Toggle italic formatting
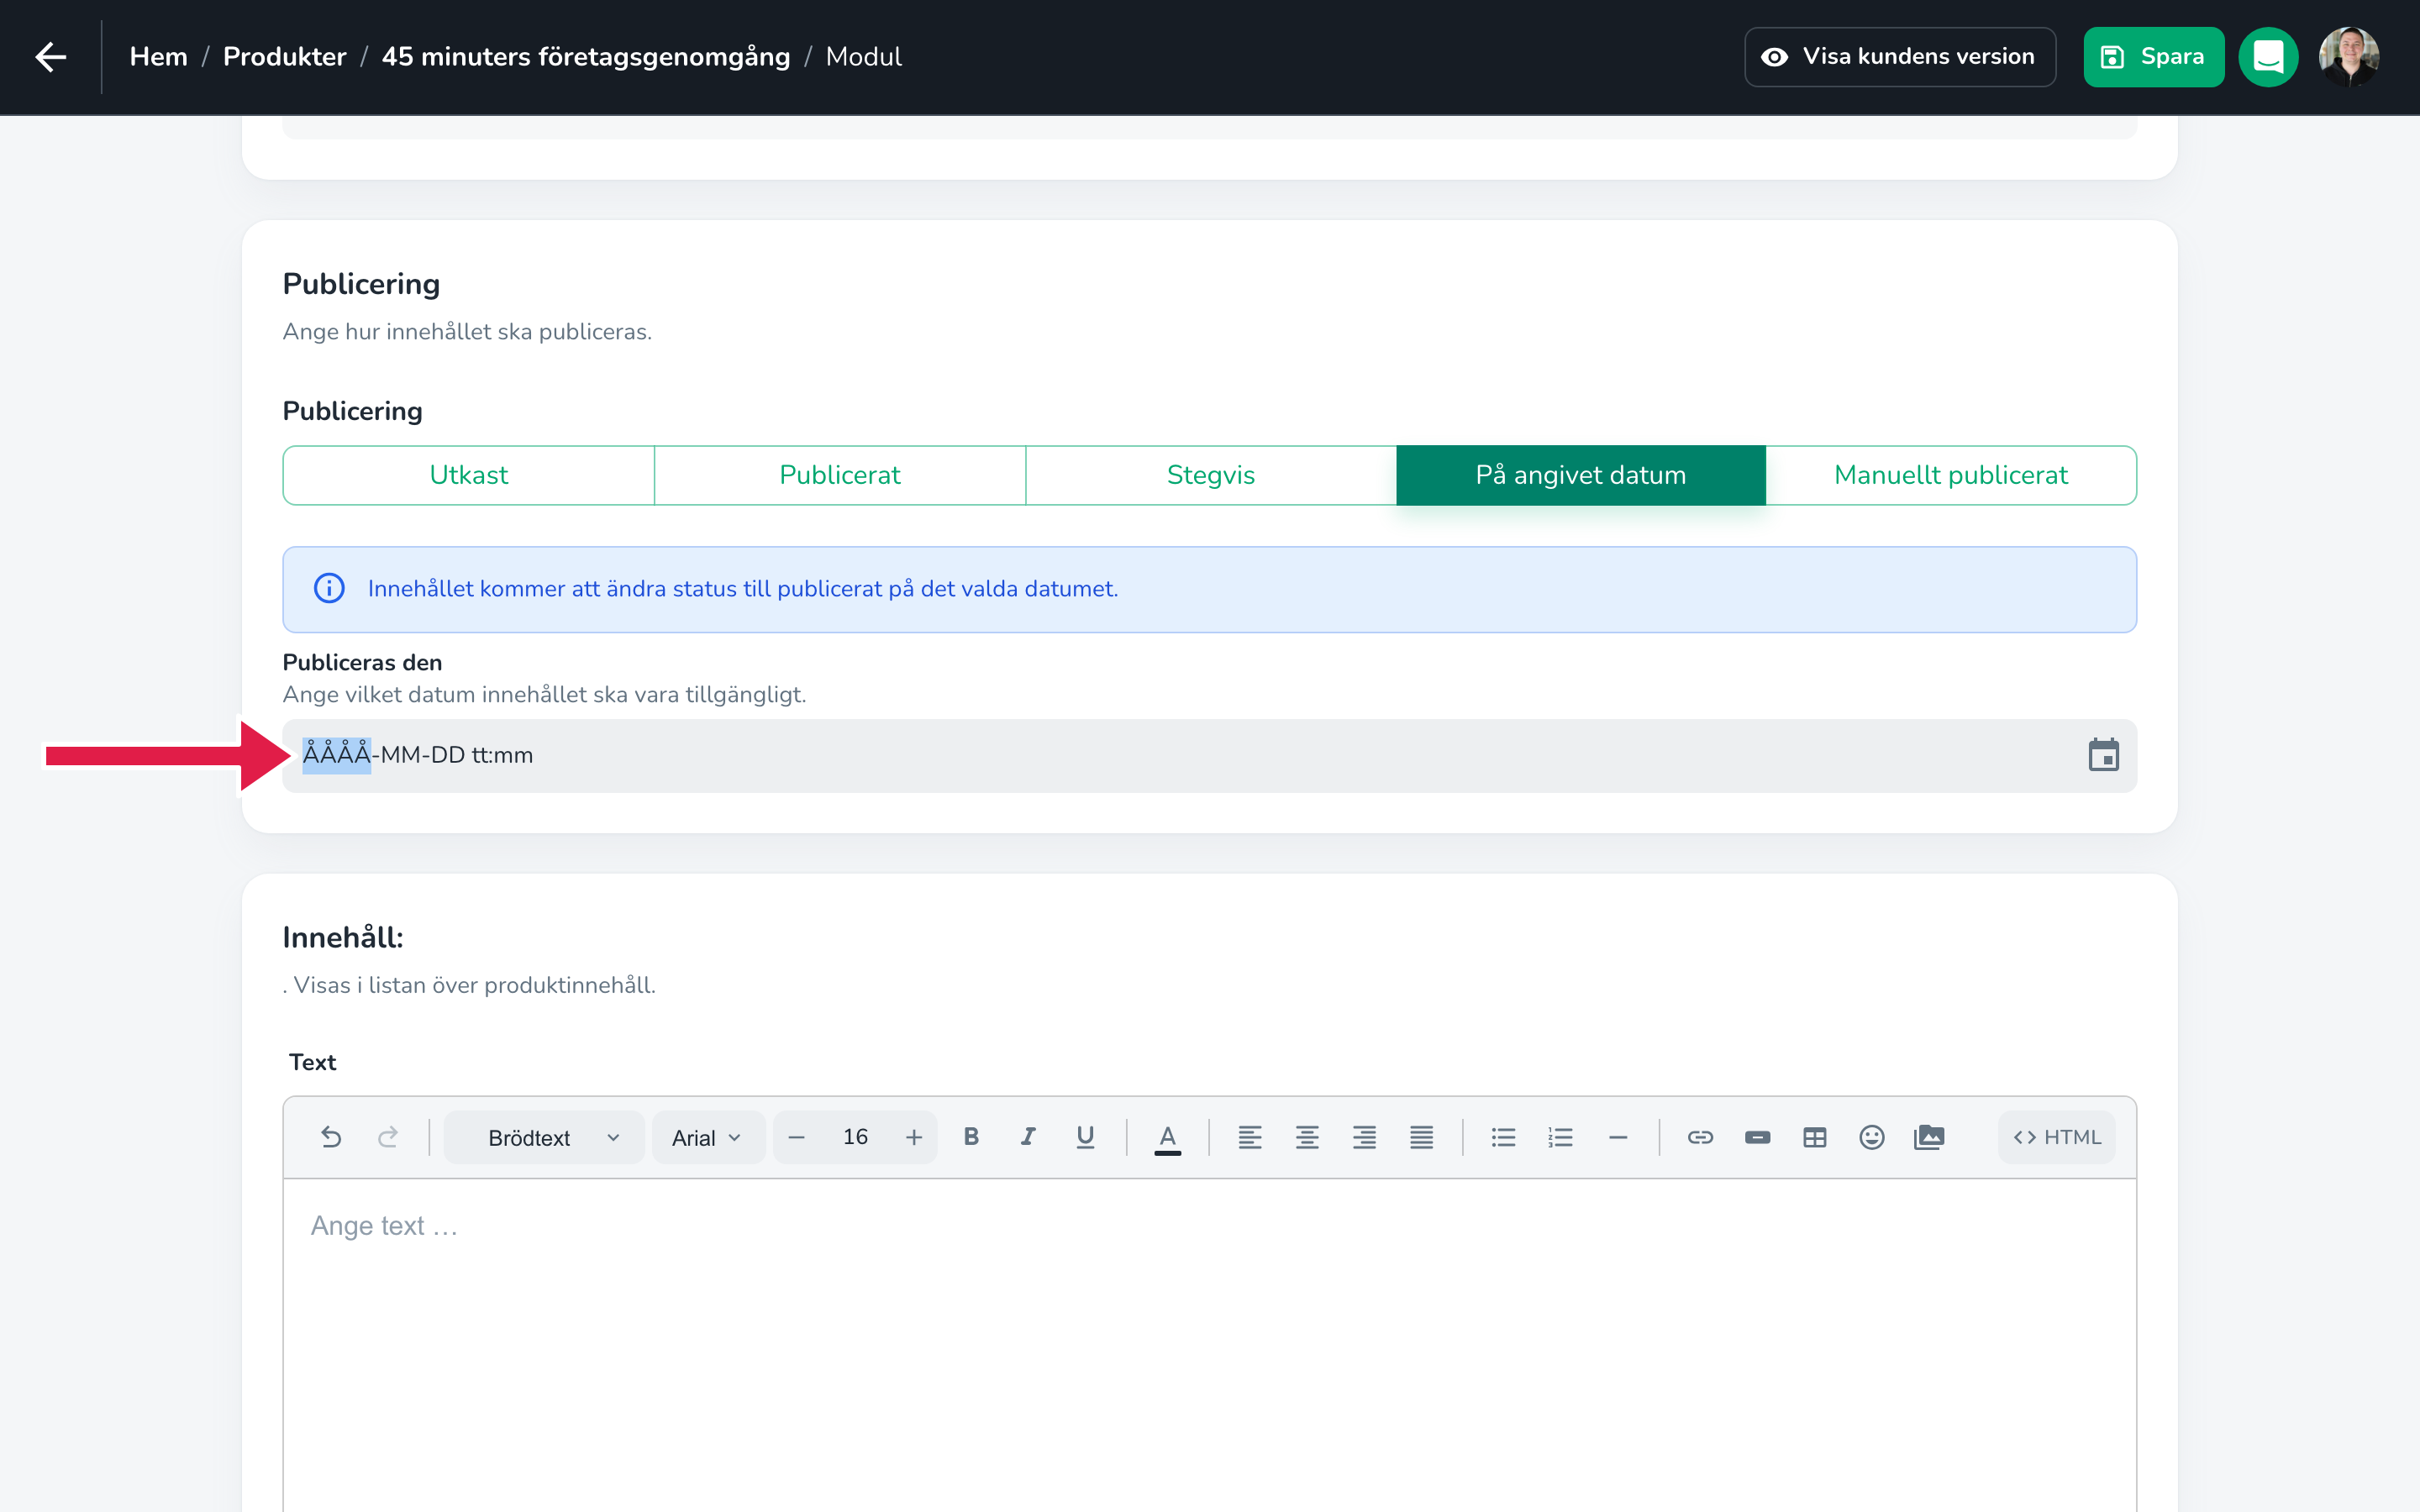This screenshot has height=1512, width=2420. [x=1028, y=1137]
